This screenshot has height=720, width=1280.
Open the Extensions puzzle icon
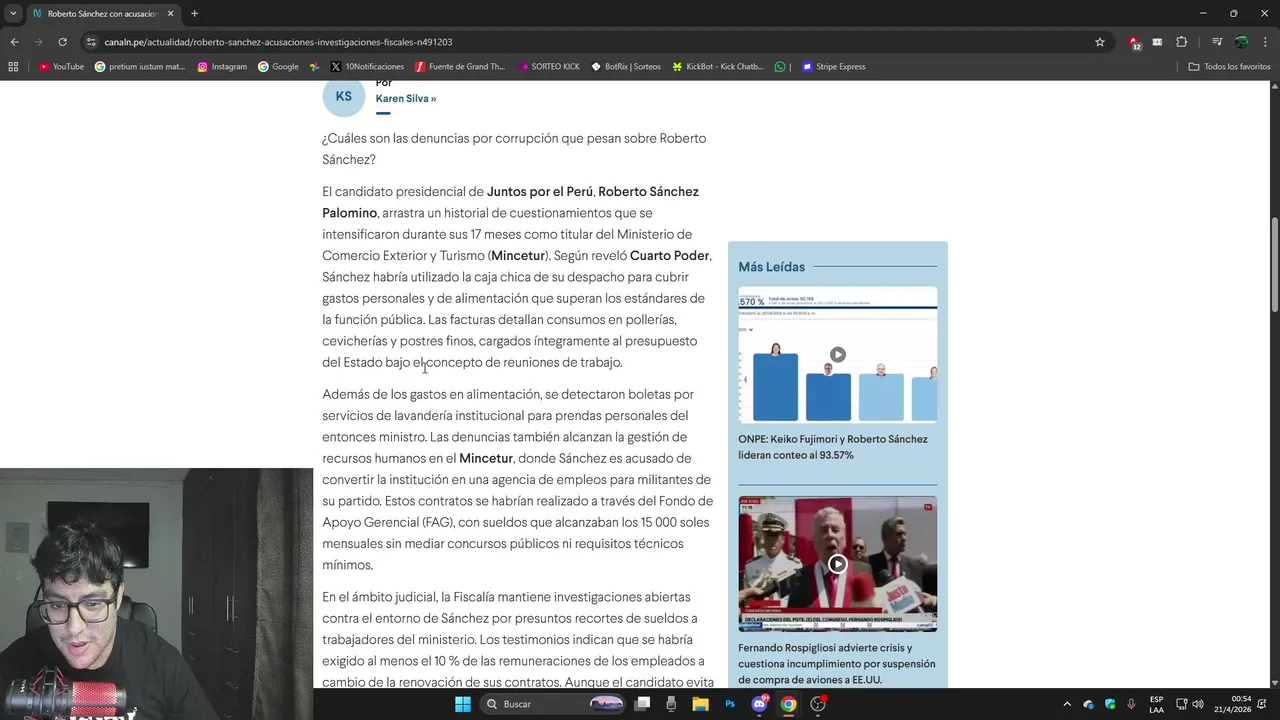(x=1181, y=42)
